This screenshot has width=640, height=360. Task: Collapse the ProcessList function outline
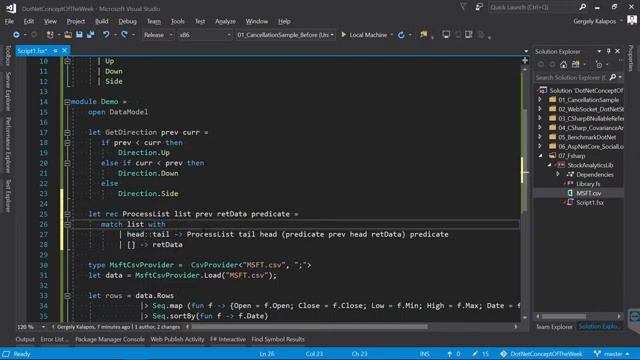67,214
